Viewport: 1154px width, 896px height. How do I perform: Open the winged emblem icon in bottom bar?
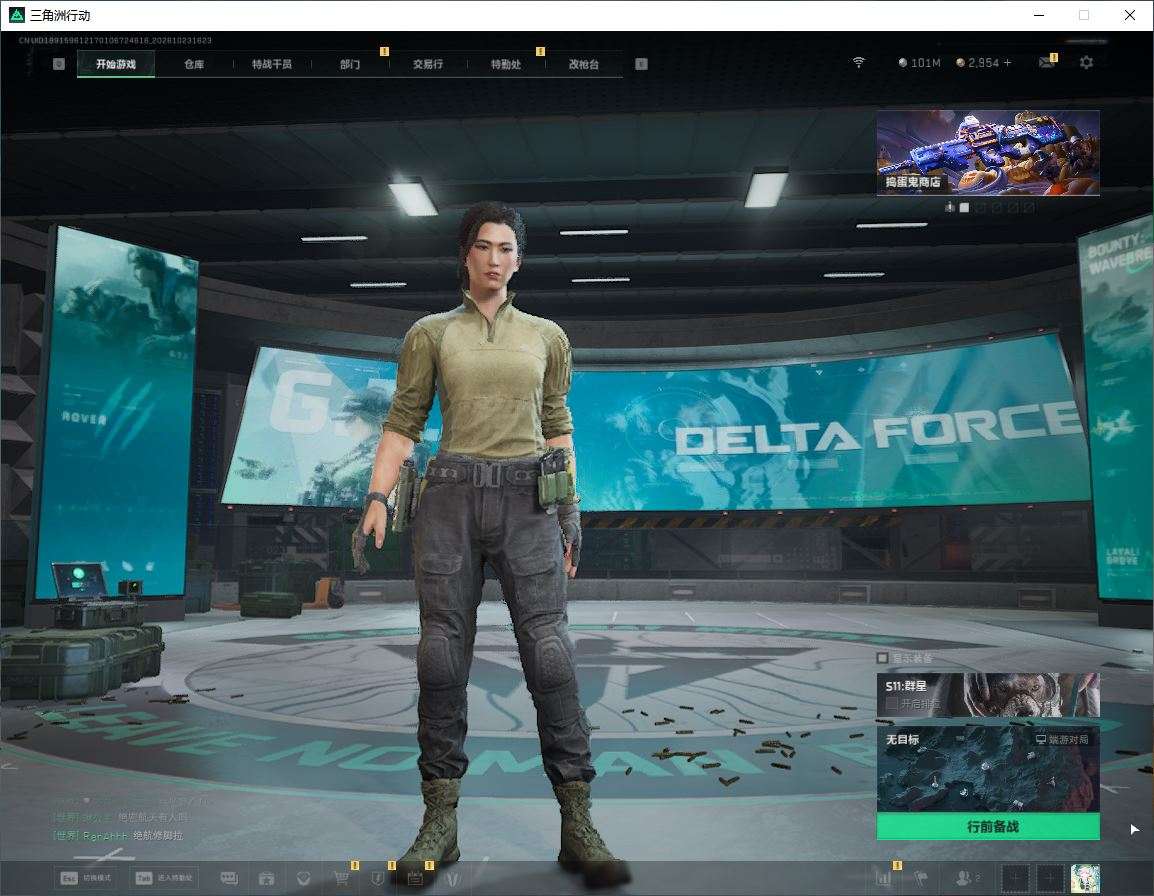coord(452,878)
